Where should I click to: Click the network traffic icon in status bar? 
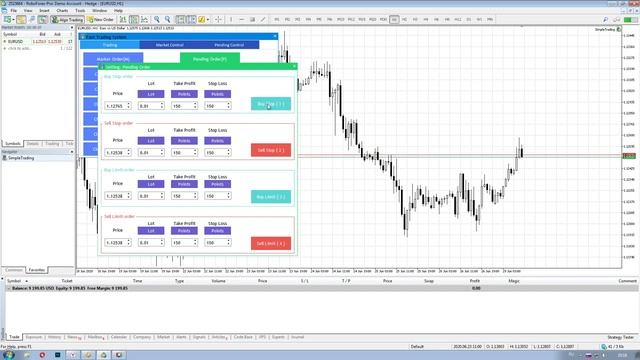[x=604, y=347]
